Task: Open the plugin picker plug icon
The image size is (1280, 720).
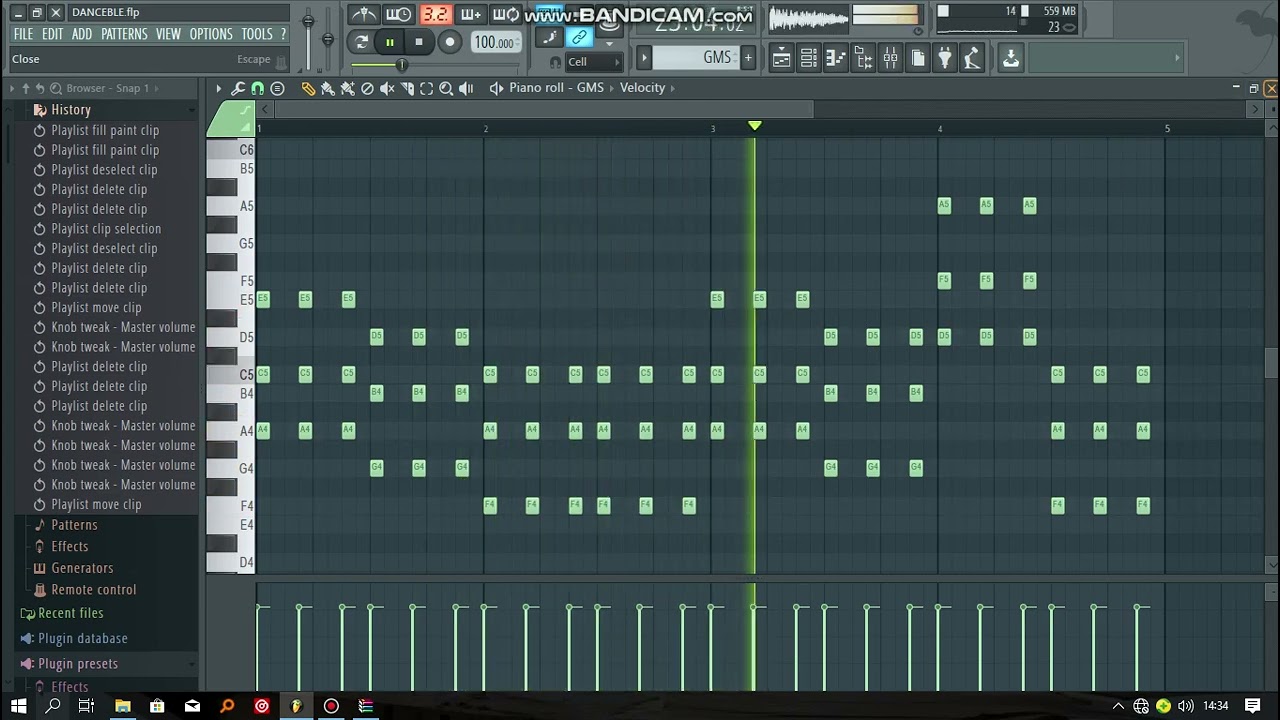Action: 944,58
